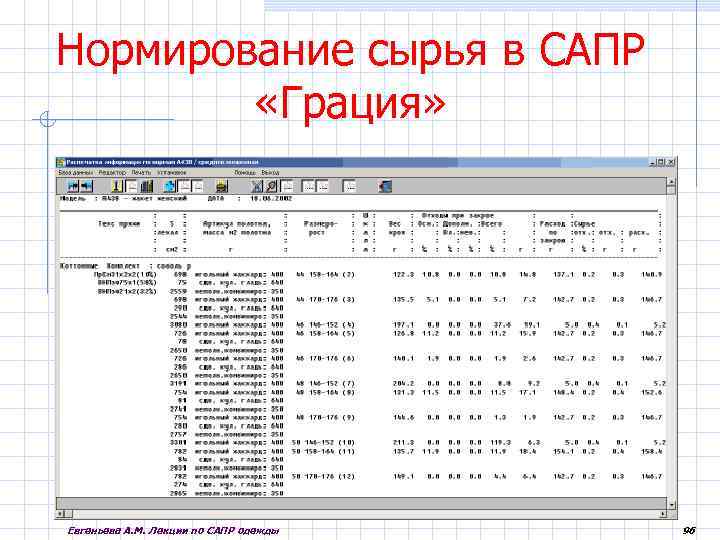Image resolution: width=720 pixels, height=540 pixels.
Task: Click the yellow printer toolbar icon
Action: [221, 186]
